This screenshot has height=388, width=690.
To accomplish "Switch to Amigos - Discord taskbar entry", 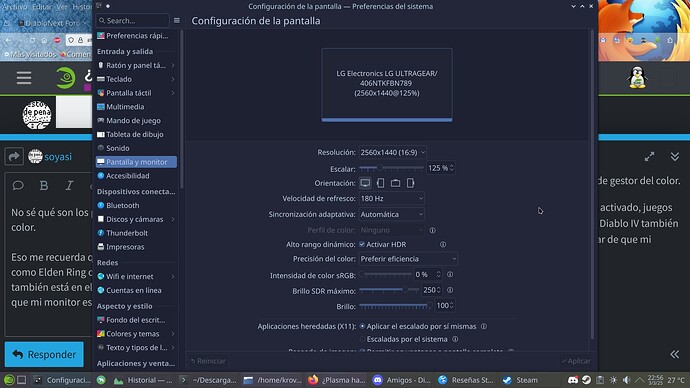I will 401,380.
